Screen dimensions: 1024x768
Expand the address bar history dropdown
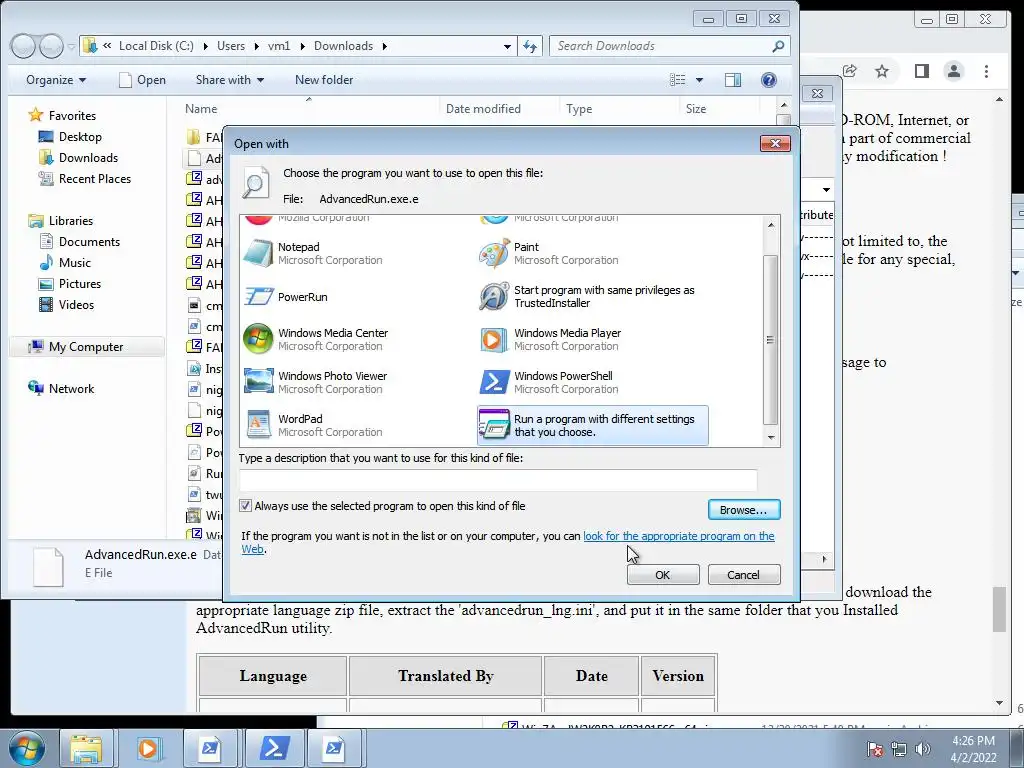507,46
